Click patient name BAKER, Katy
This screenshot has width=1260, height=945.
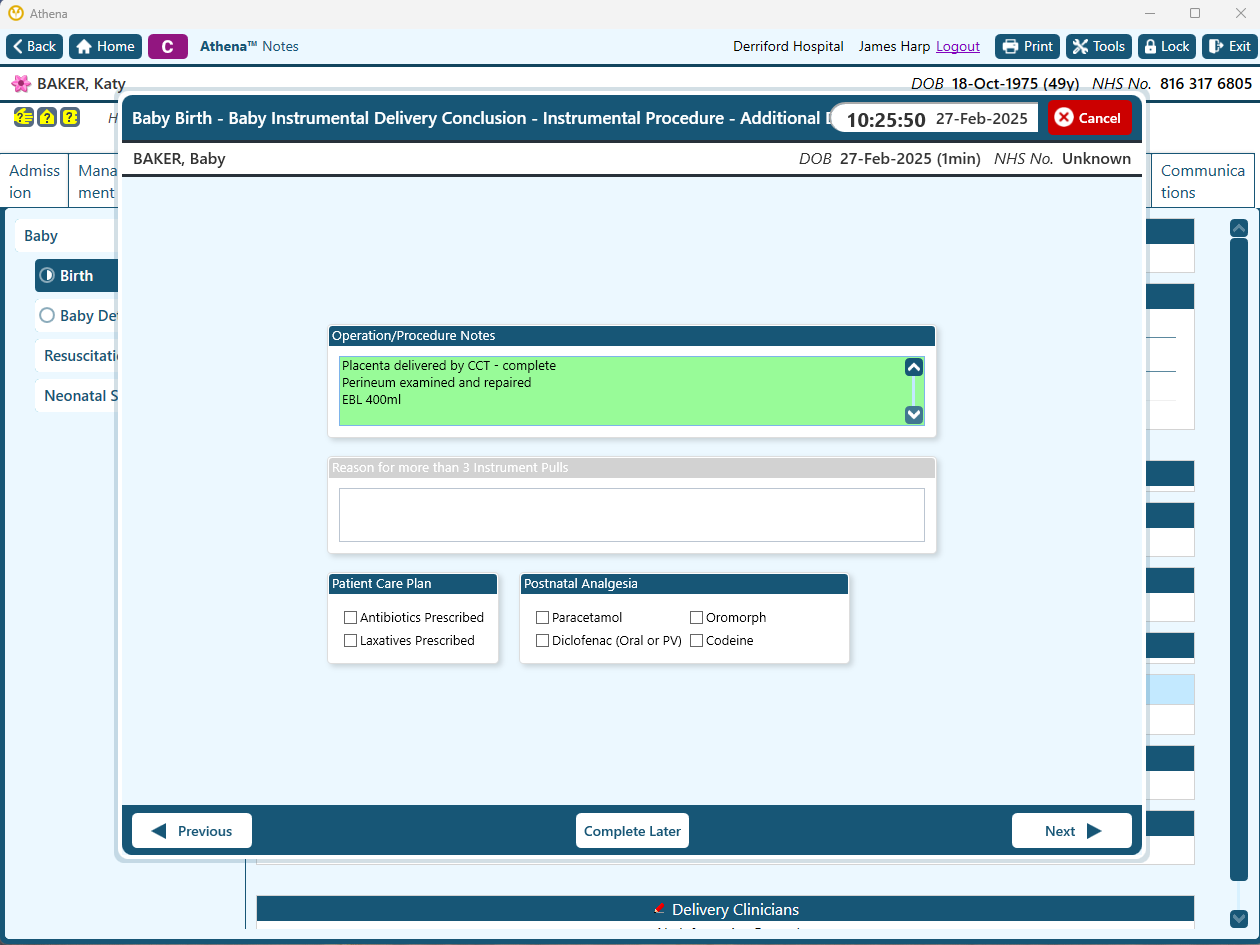81,84
